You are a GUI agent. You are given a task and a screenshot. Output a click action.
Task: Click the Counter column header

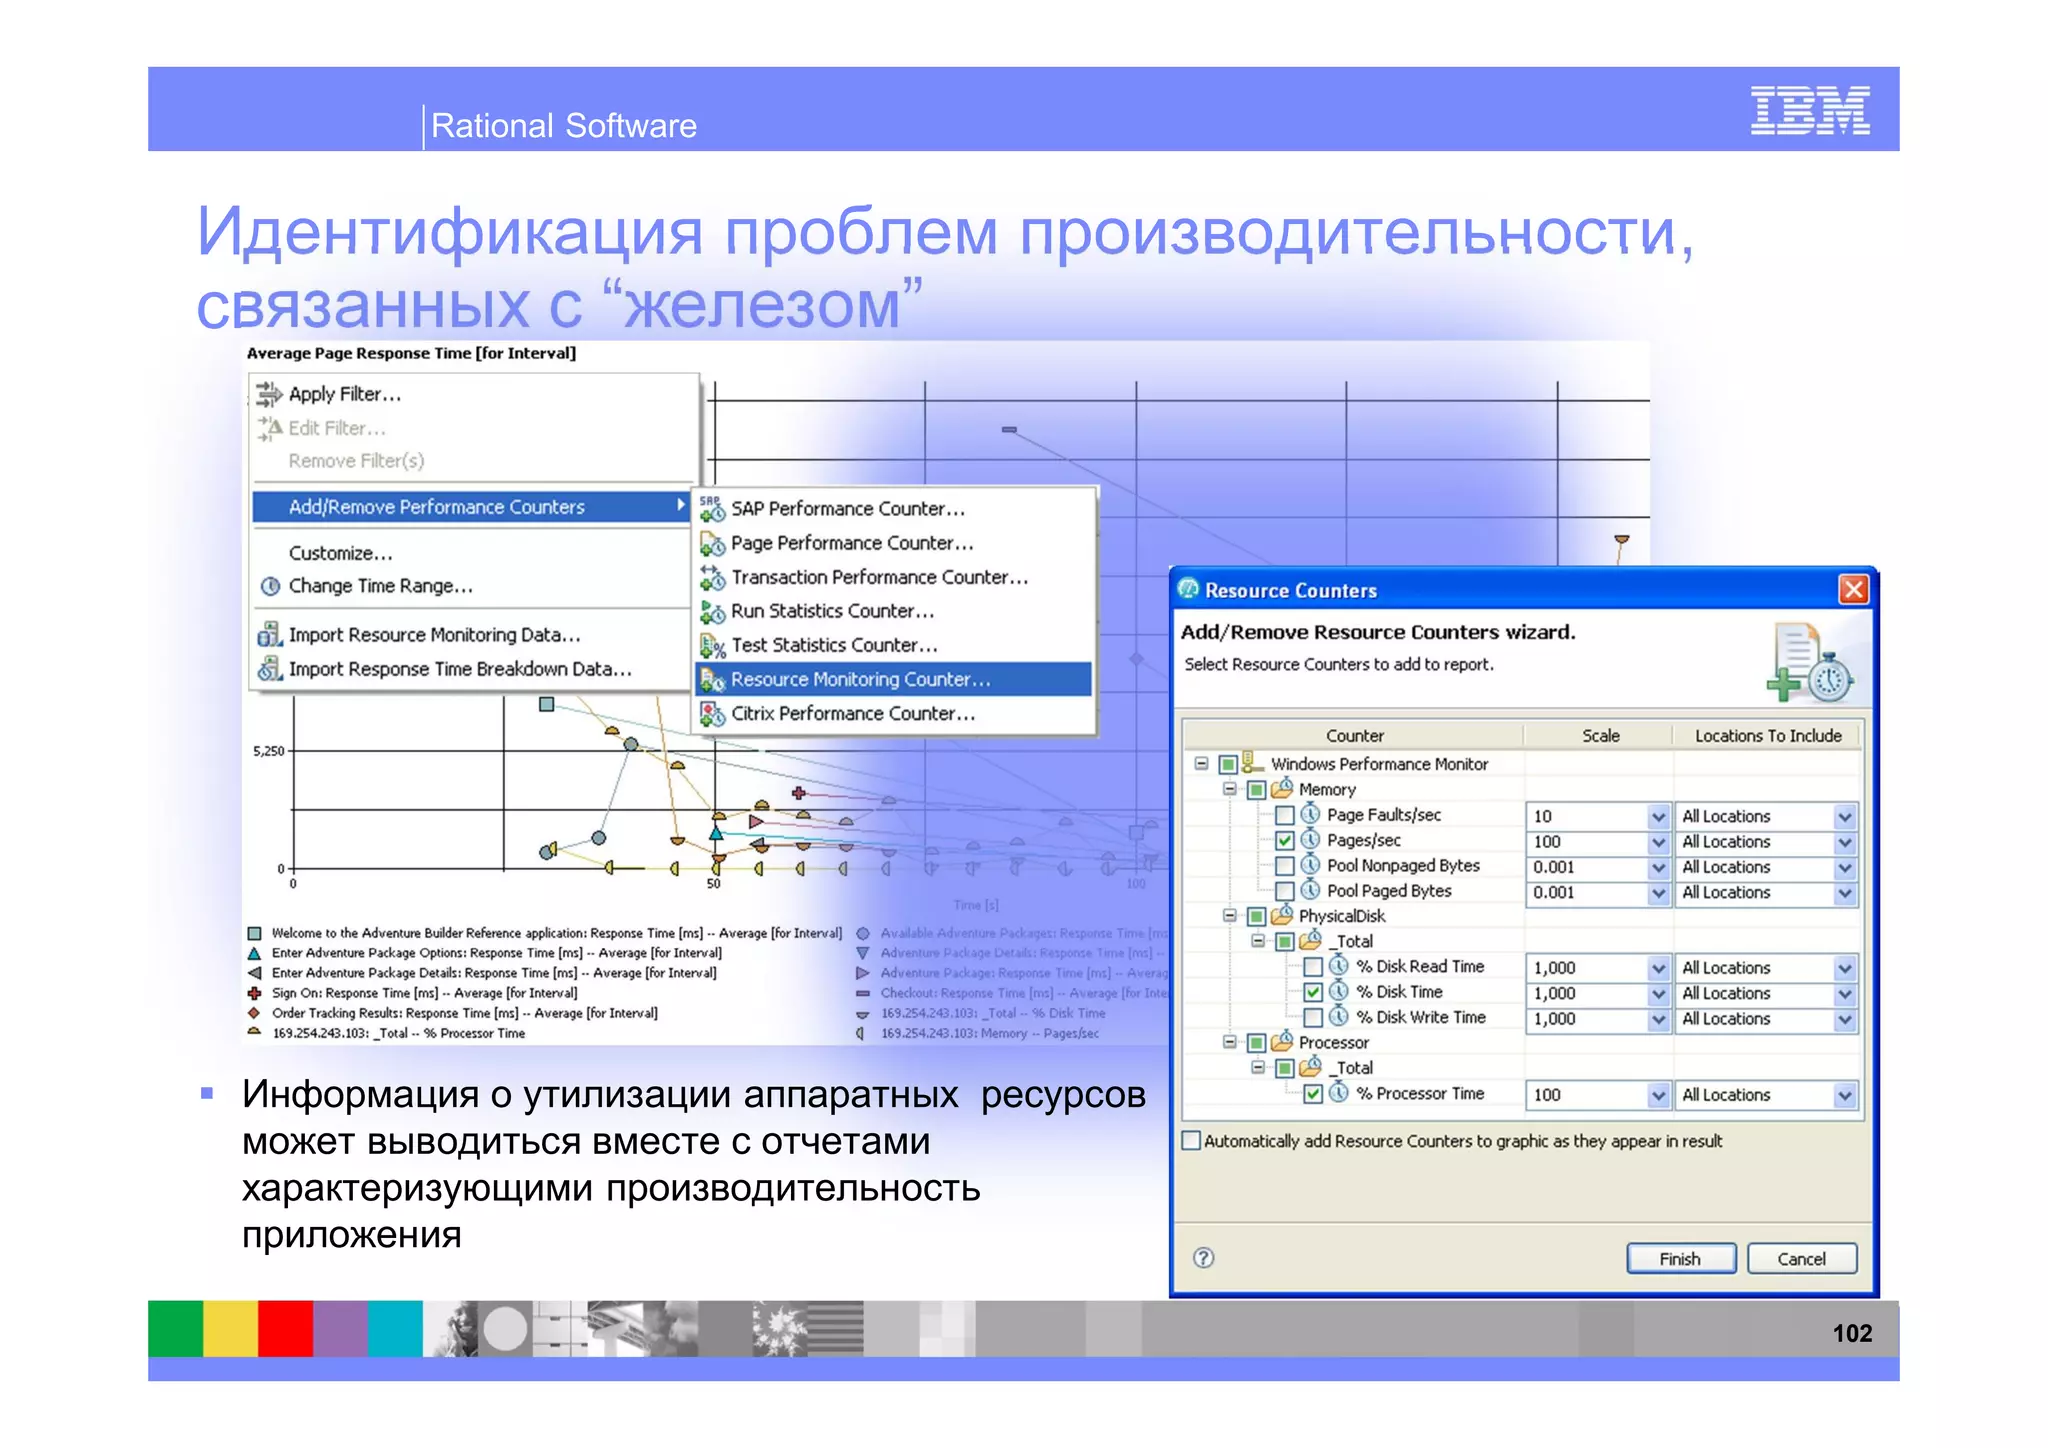[1354, 735]
